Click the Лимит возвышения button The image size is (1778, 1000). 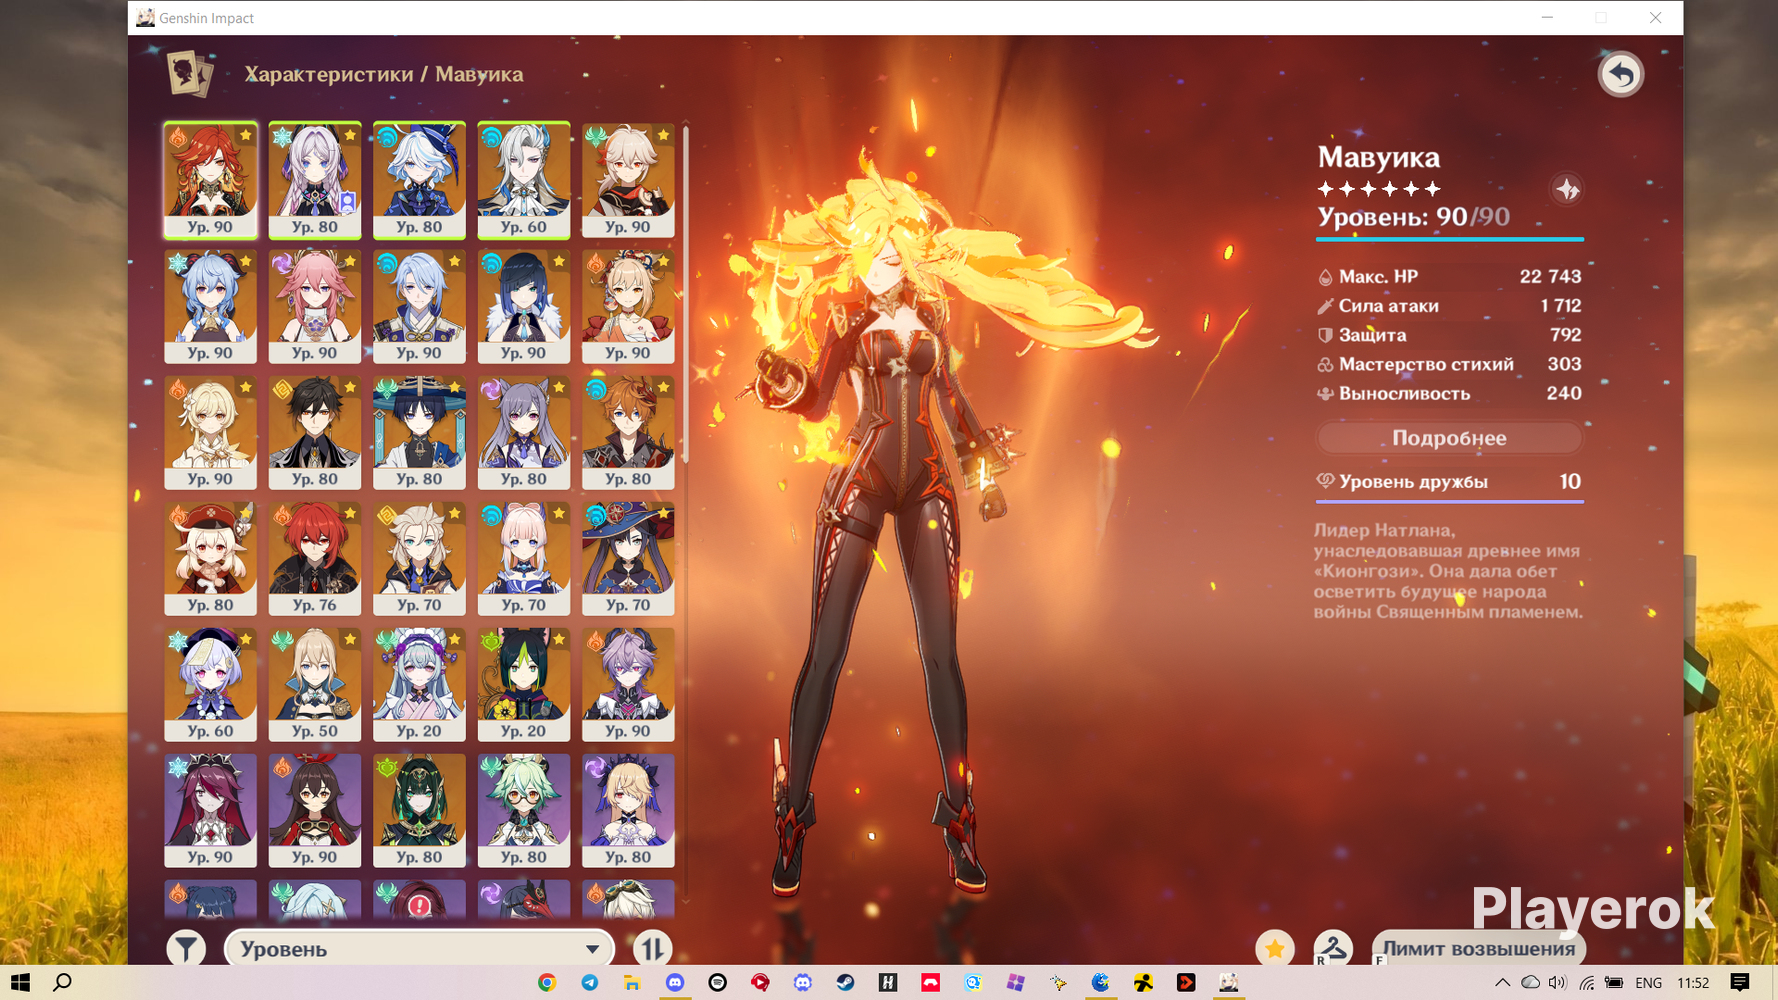(x=1479, y=948)
